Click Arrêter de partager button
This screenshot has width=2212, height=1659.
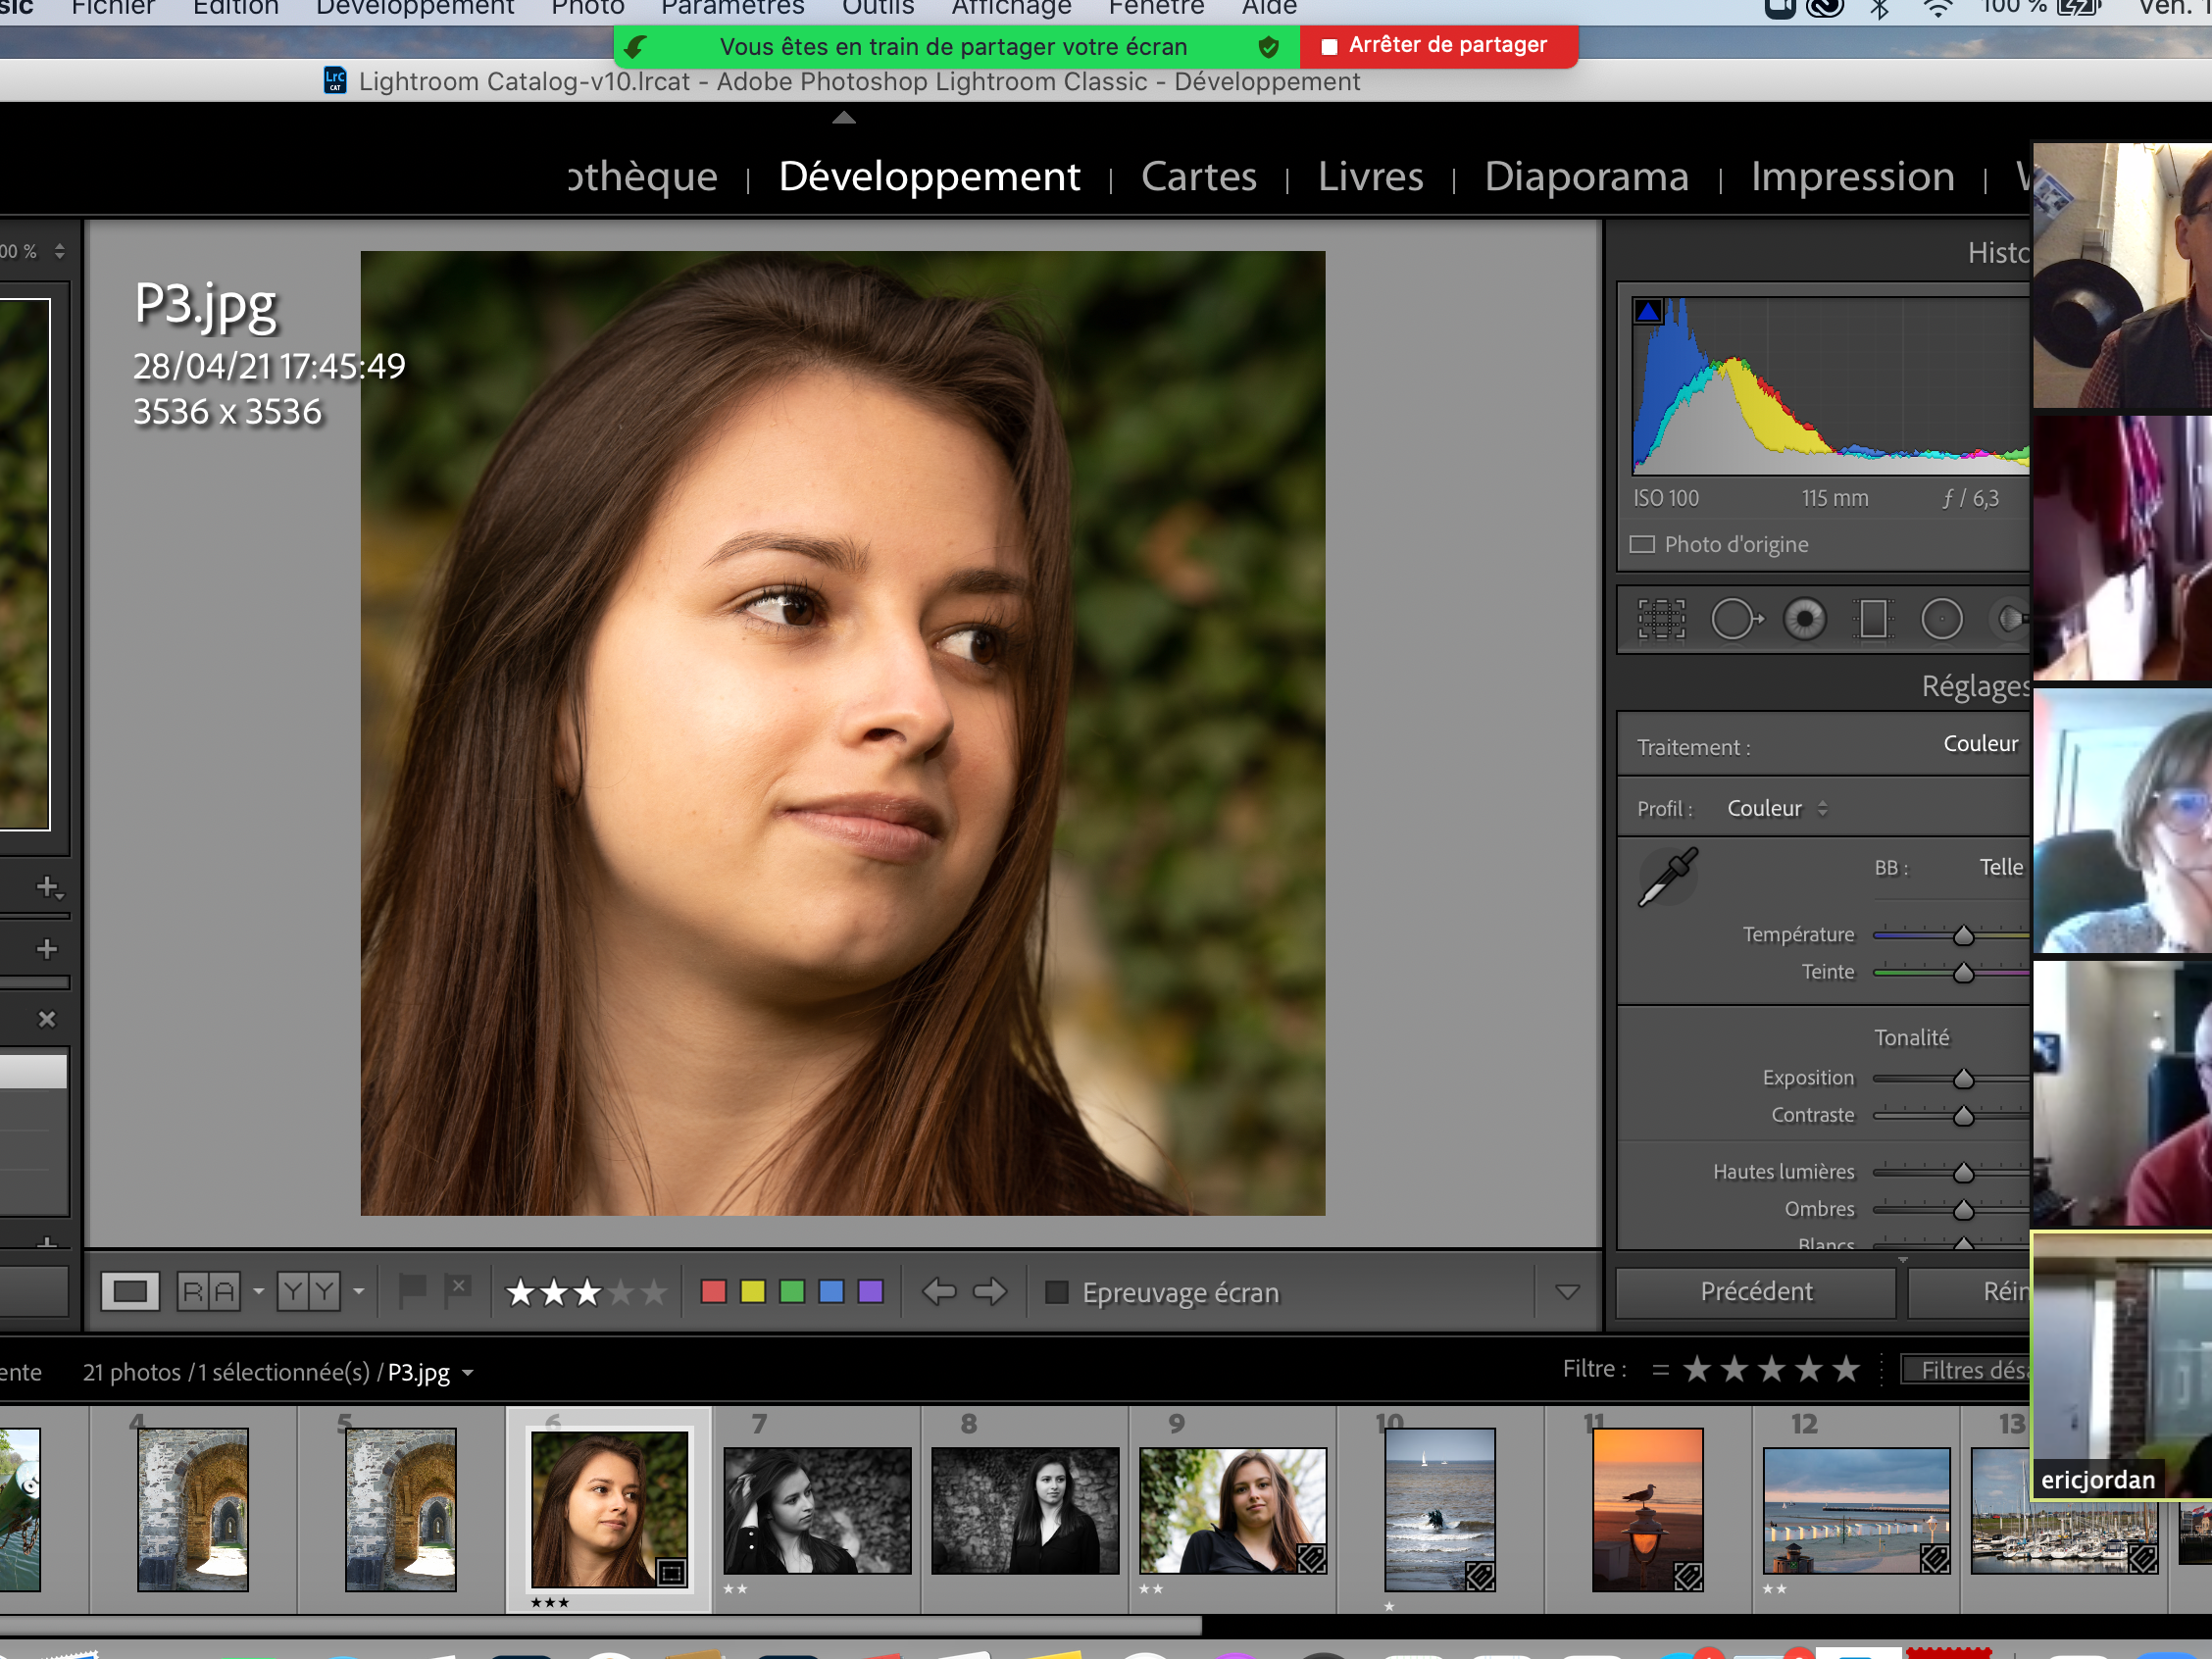tap(1437, 46)
